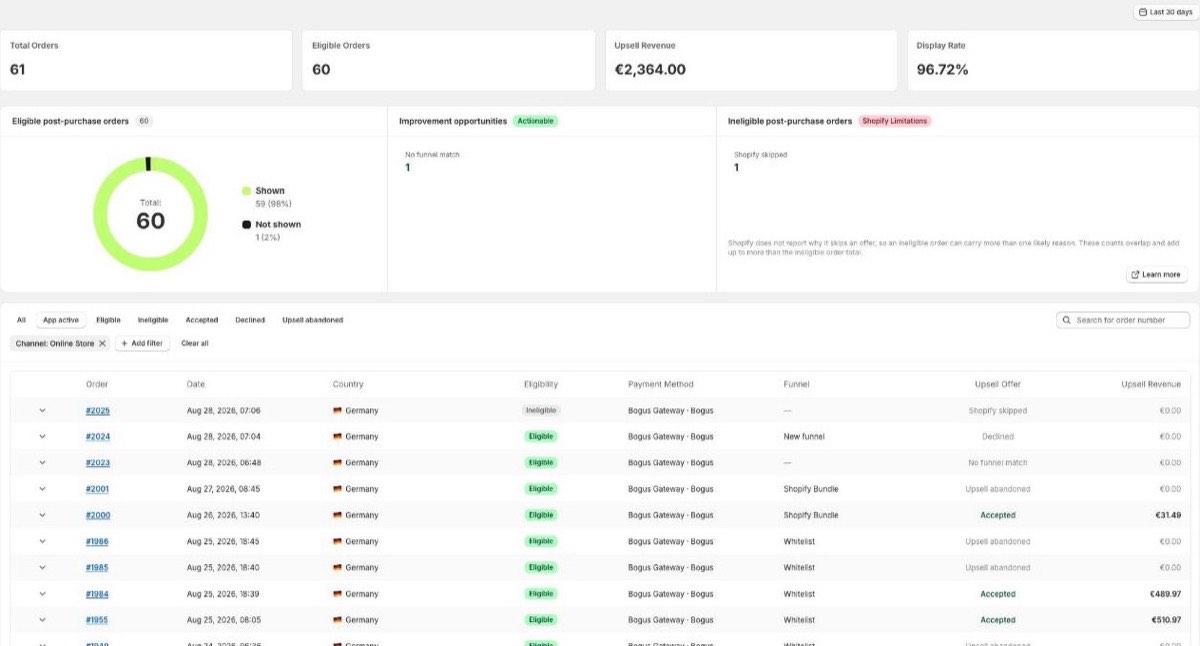The height and width of the screenshot is (646, 1200).
Task: Open order link #1986
Action: click(97, 541)
